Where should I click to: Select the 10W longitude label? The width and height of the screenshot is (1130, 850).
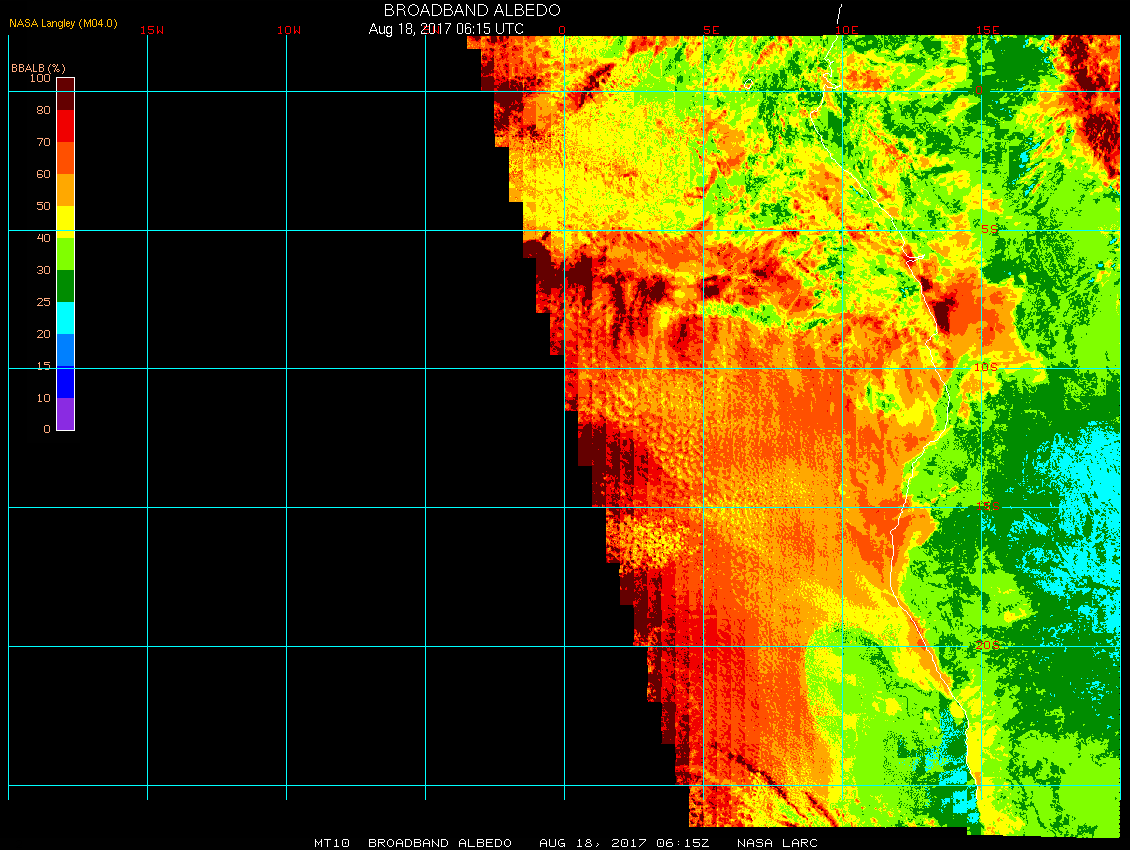(289, 30)
